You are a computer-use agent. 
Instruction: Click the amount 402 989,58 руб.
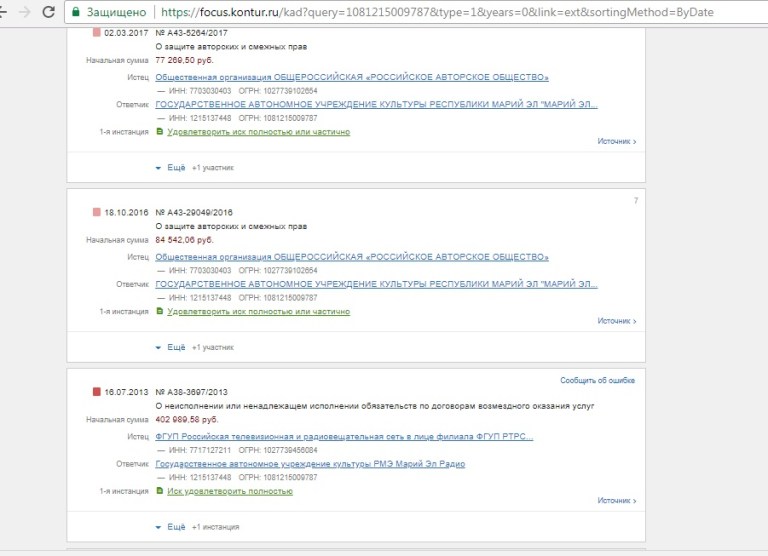click(187, 420)
